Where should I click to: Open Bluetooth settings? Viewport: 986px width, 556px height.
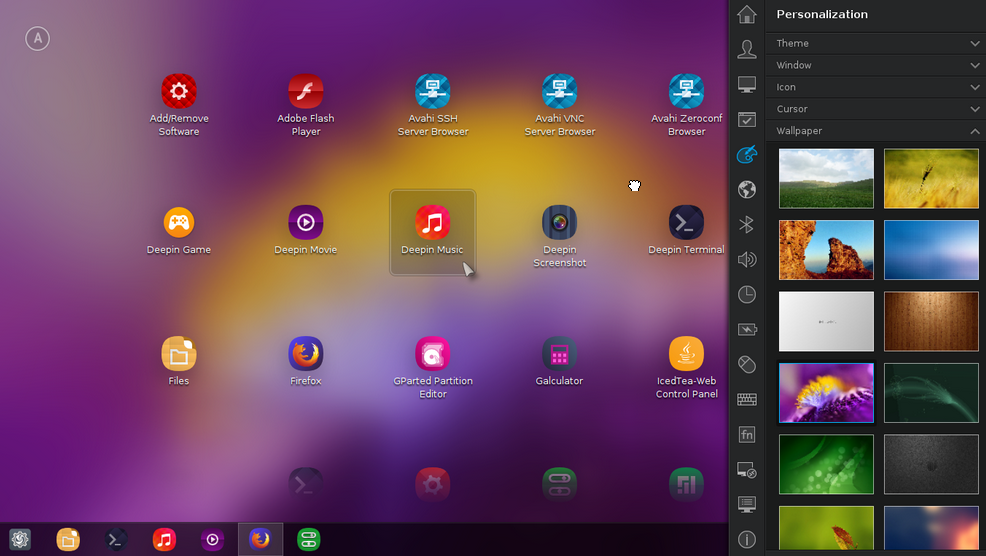click(x=747, y=225)
